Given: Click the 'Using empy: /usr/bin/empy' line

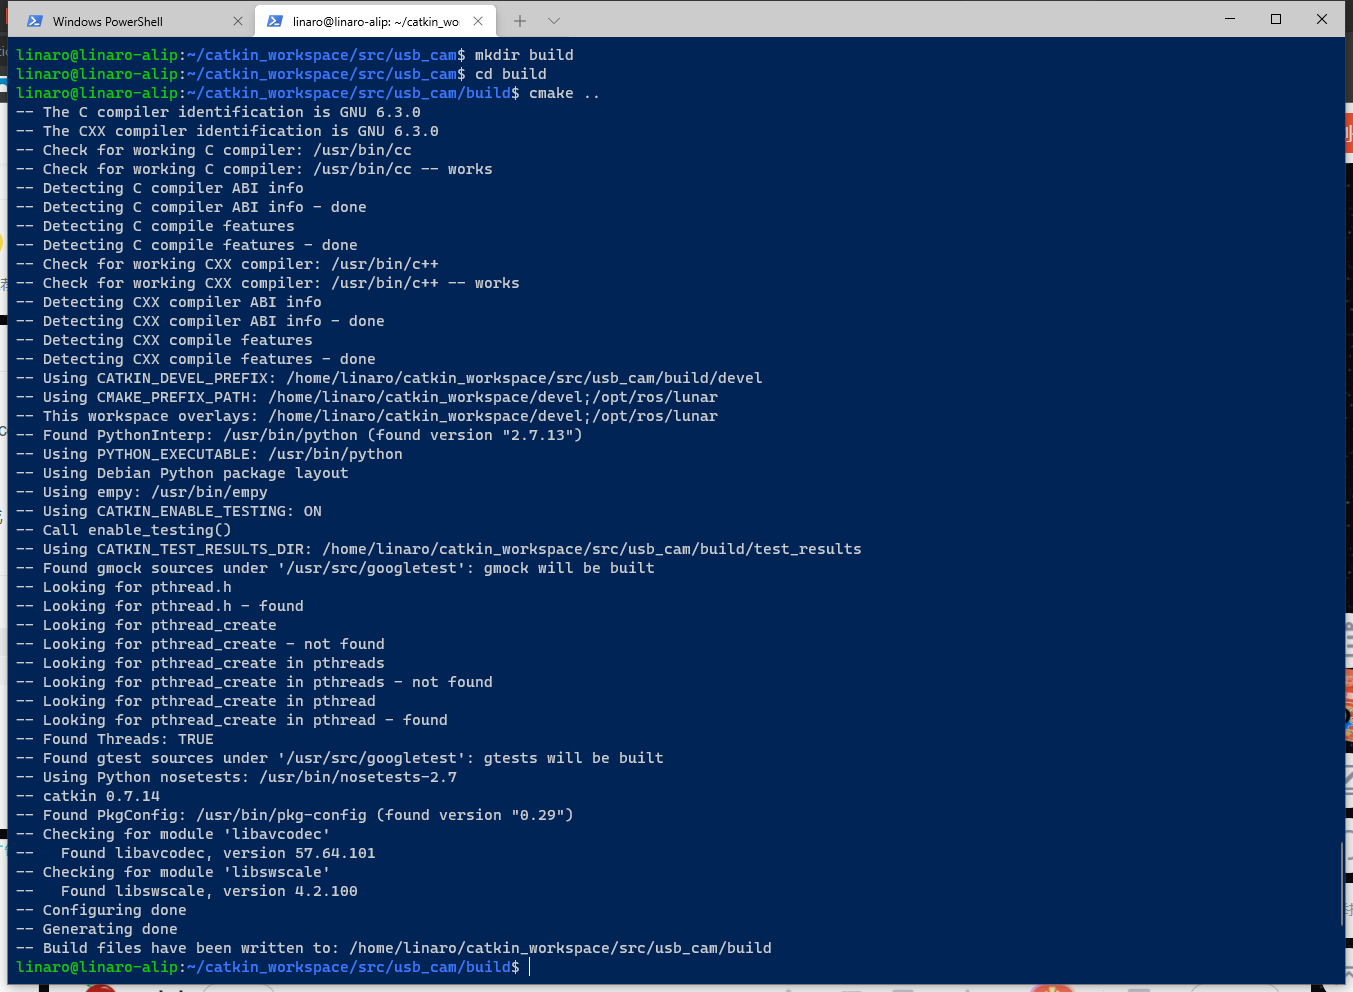Looking at the screenshot, I should tap(142, 492).
